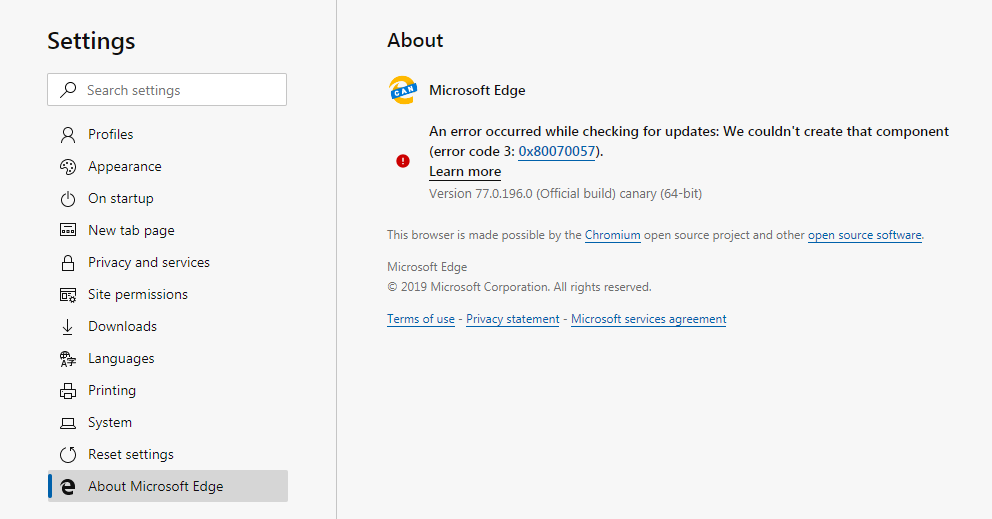This screenshot has width=992, height=519.
Task: Click the System laptop icon
Action: click(x=68, y=423)
